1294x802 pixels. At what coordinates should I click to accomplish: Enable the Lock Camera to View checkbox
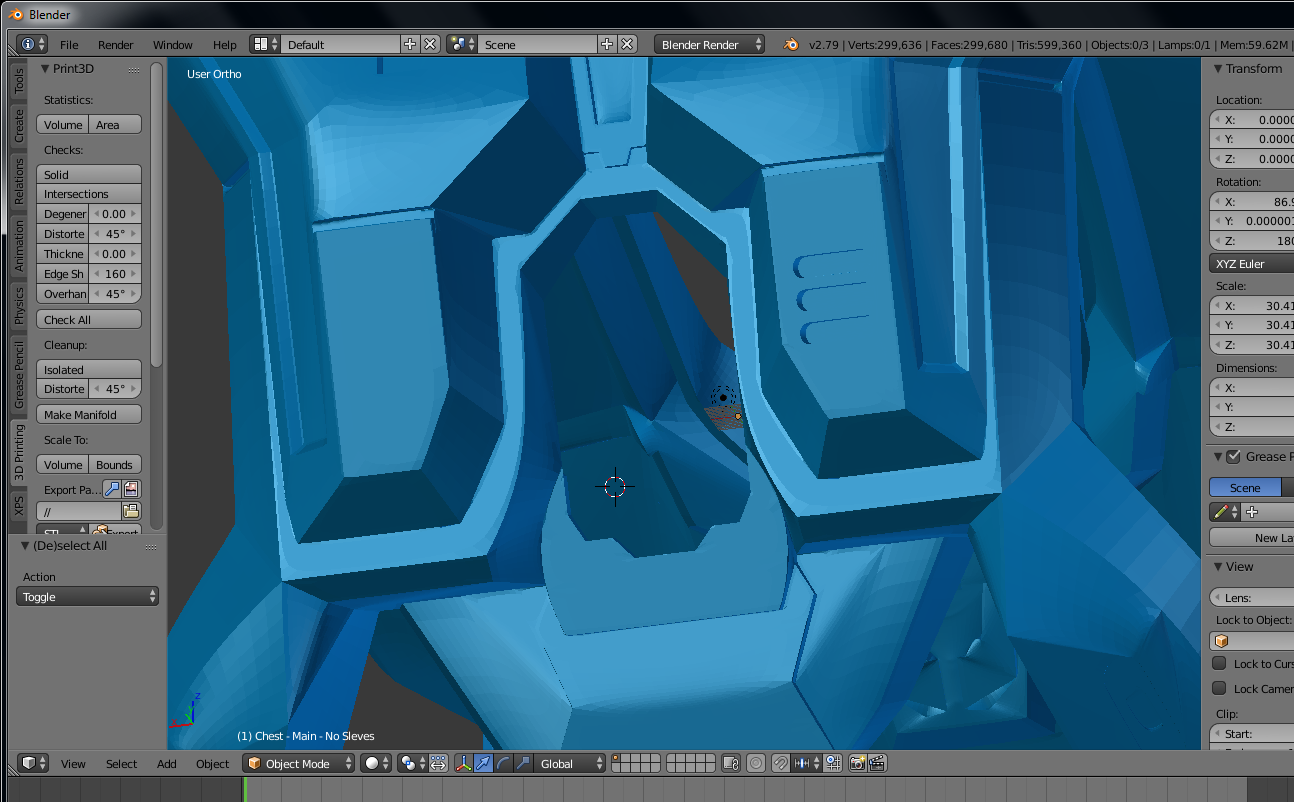coord(1219,688)
